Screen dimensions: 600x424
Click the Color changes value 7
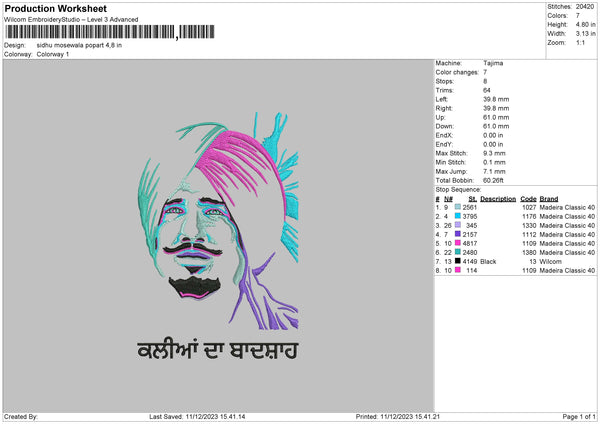485,72
